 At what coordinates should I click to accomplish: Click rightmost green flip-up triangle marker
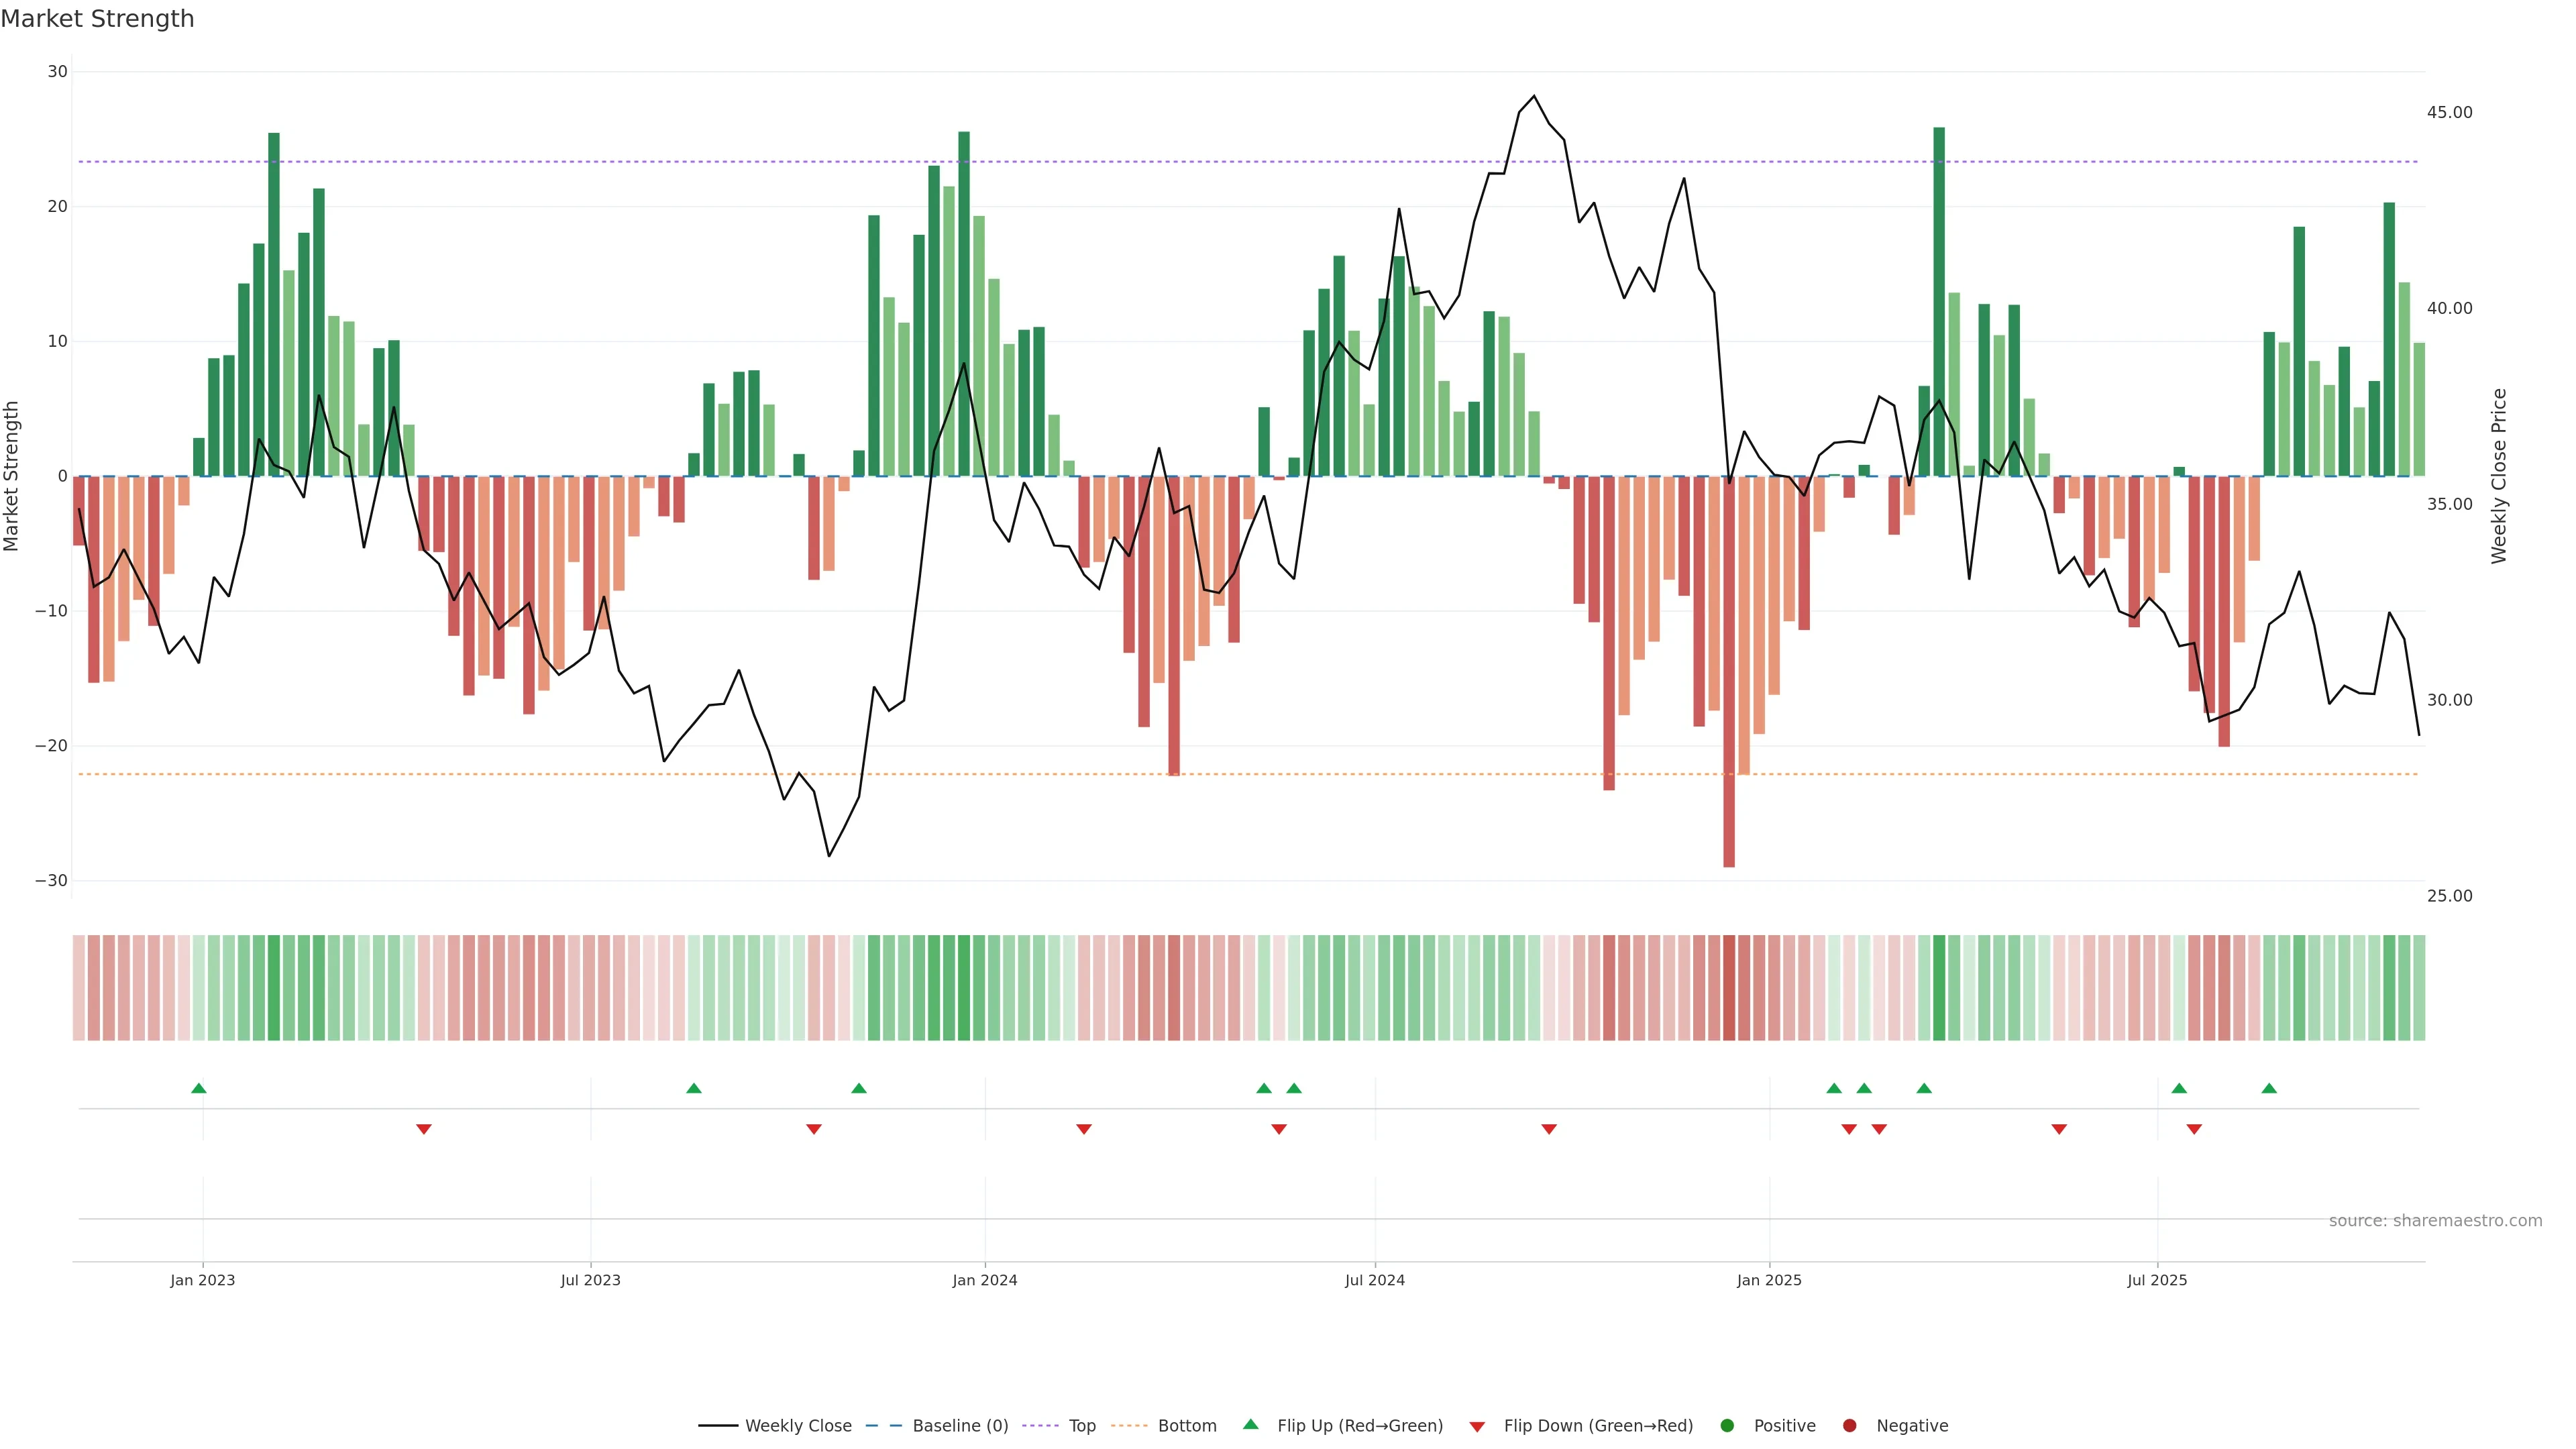(x=2269, y=1088)
